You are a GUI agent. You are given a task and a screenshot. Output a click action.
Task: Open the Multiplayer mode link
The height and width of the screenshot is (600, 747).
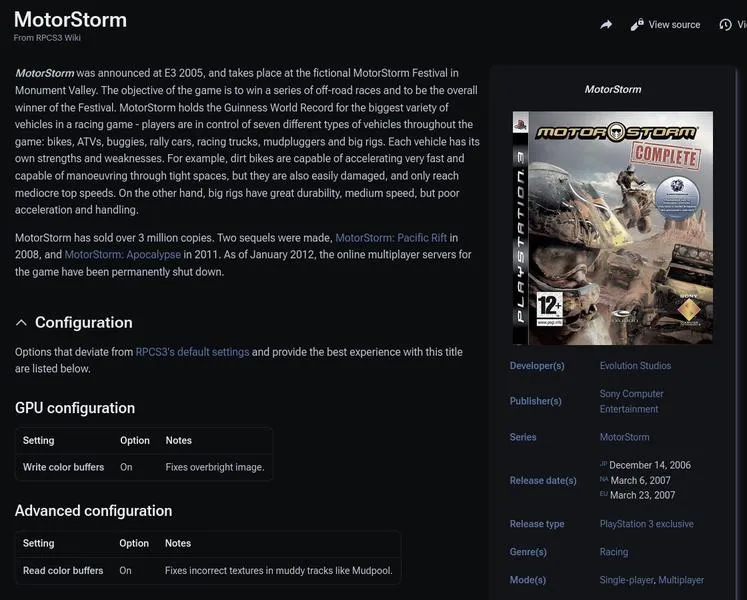coord(681,580)
